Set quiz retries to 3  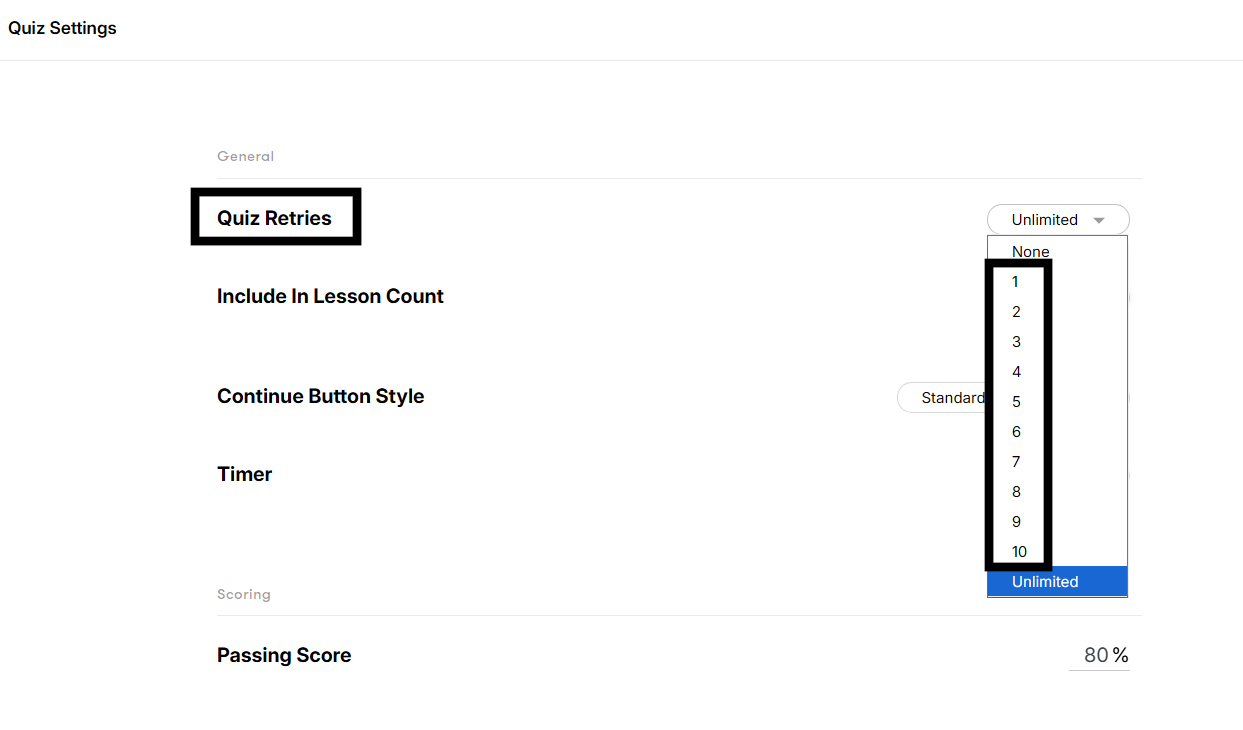click(x=1016, y=341)
